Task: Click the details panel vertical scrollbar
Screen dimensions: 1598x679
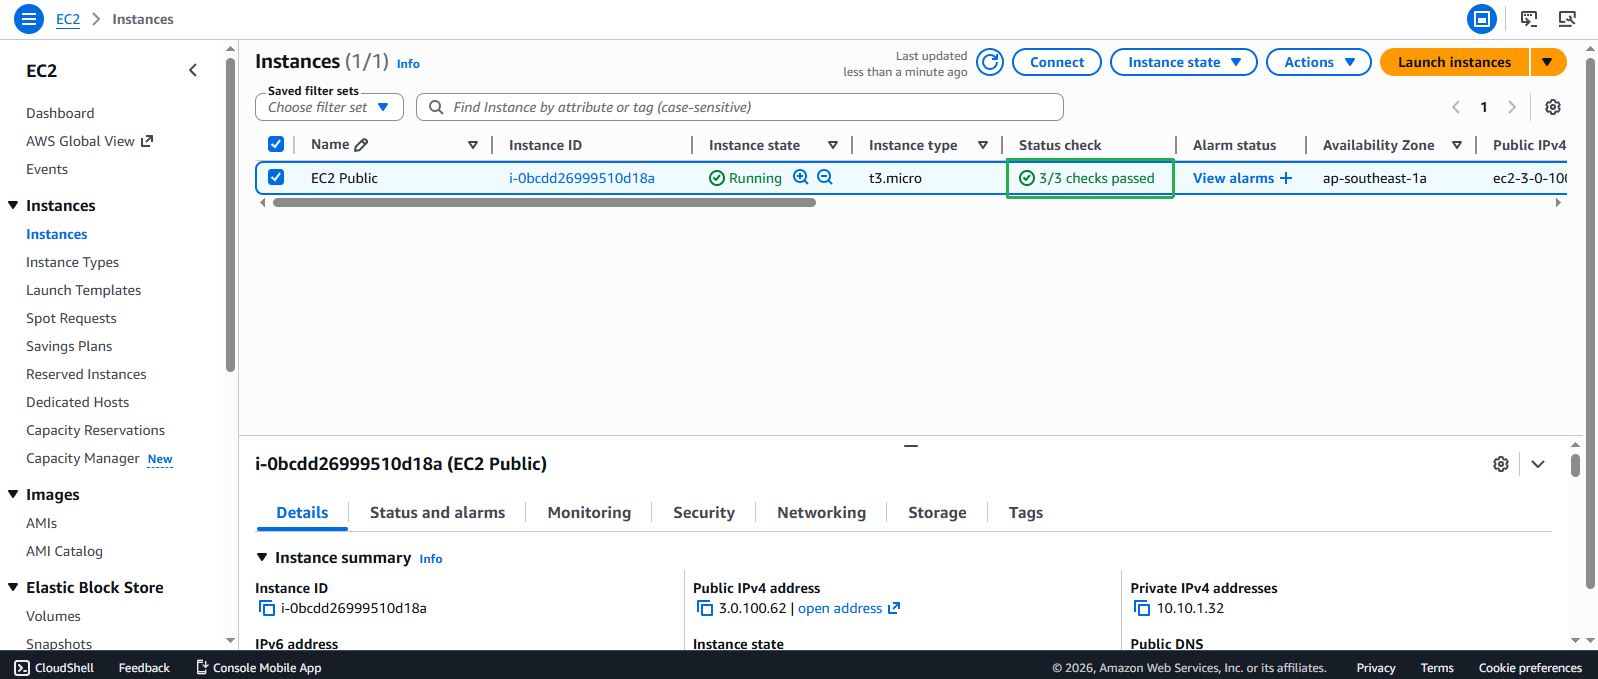Action: [x=1575, y=465]
